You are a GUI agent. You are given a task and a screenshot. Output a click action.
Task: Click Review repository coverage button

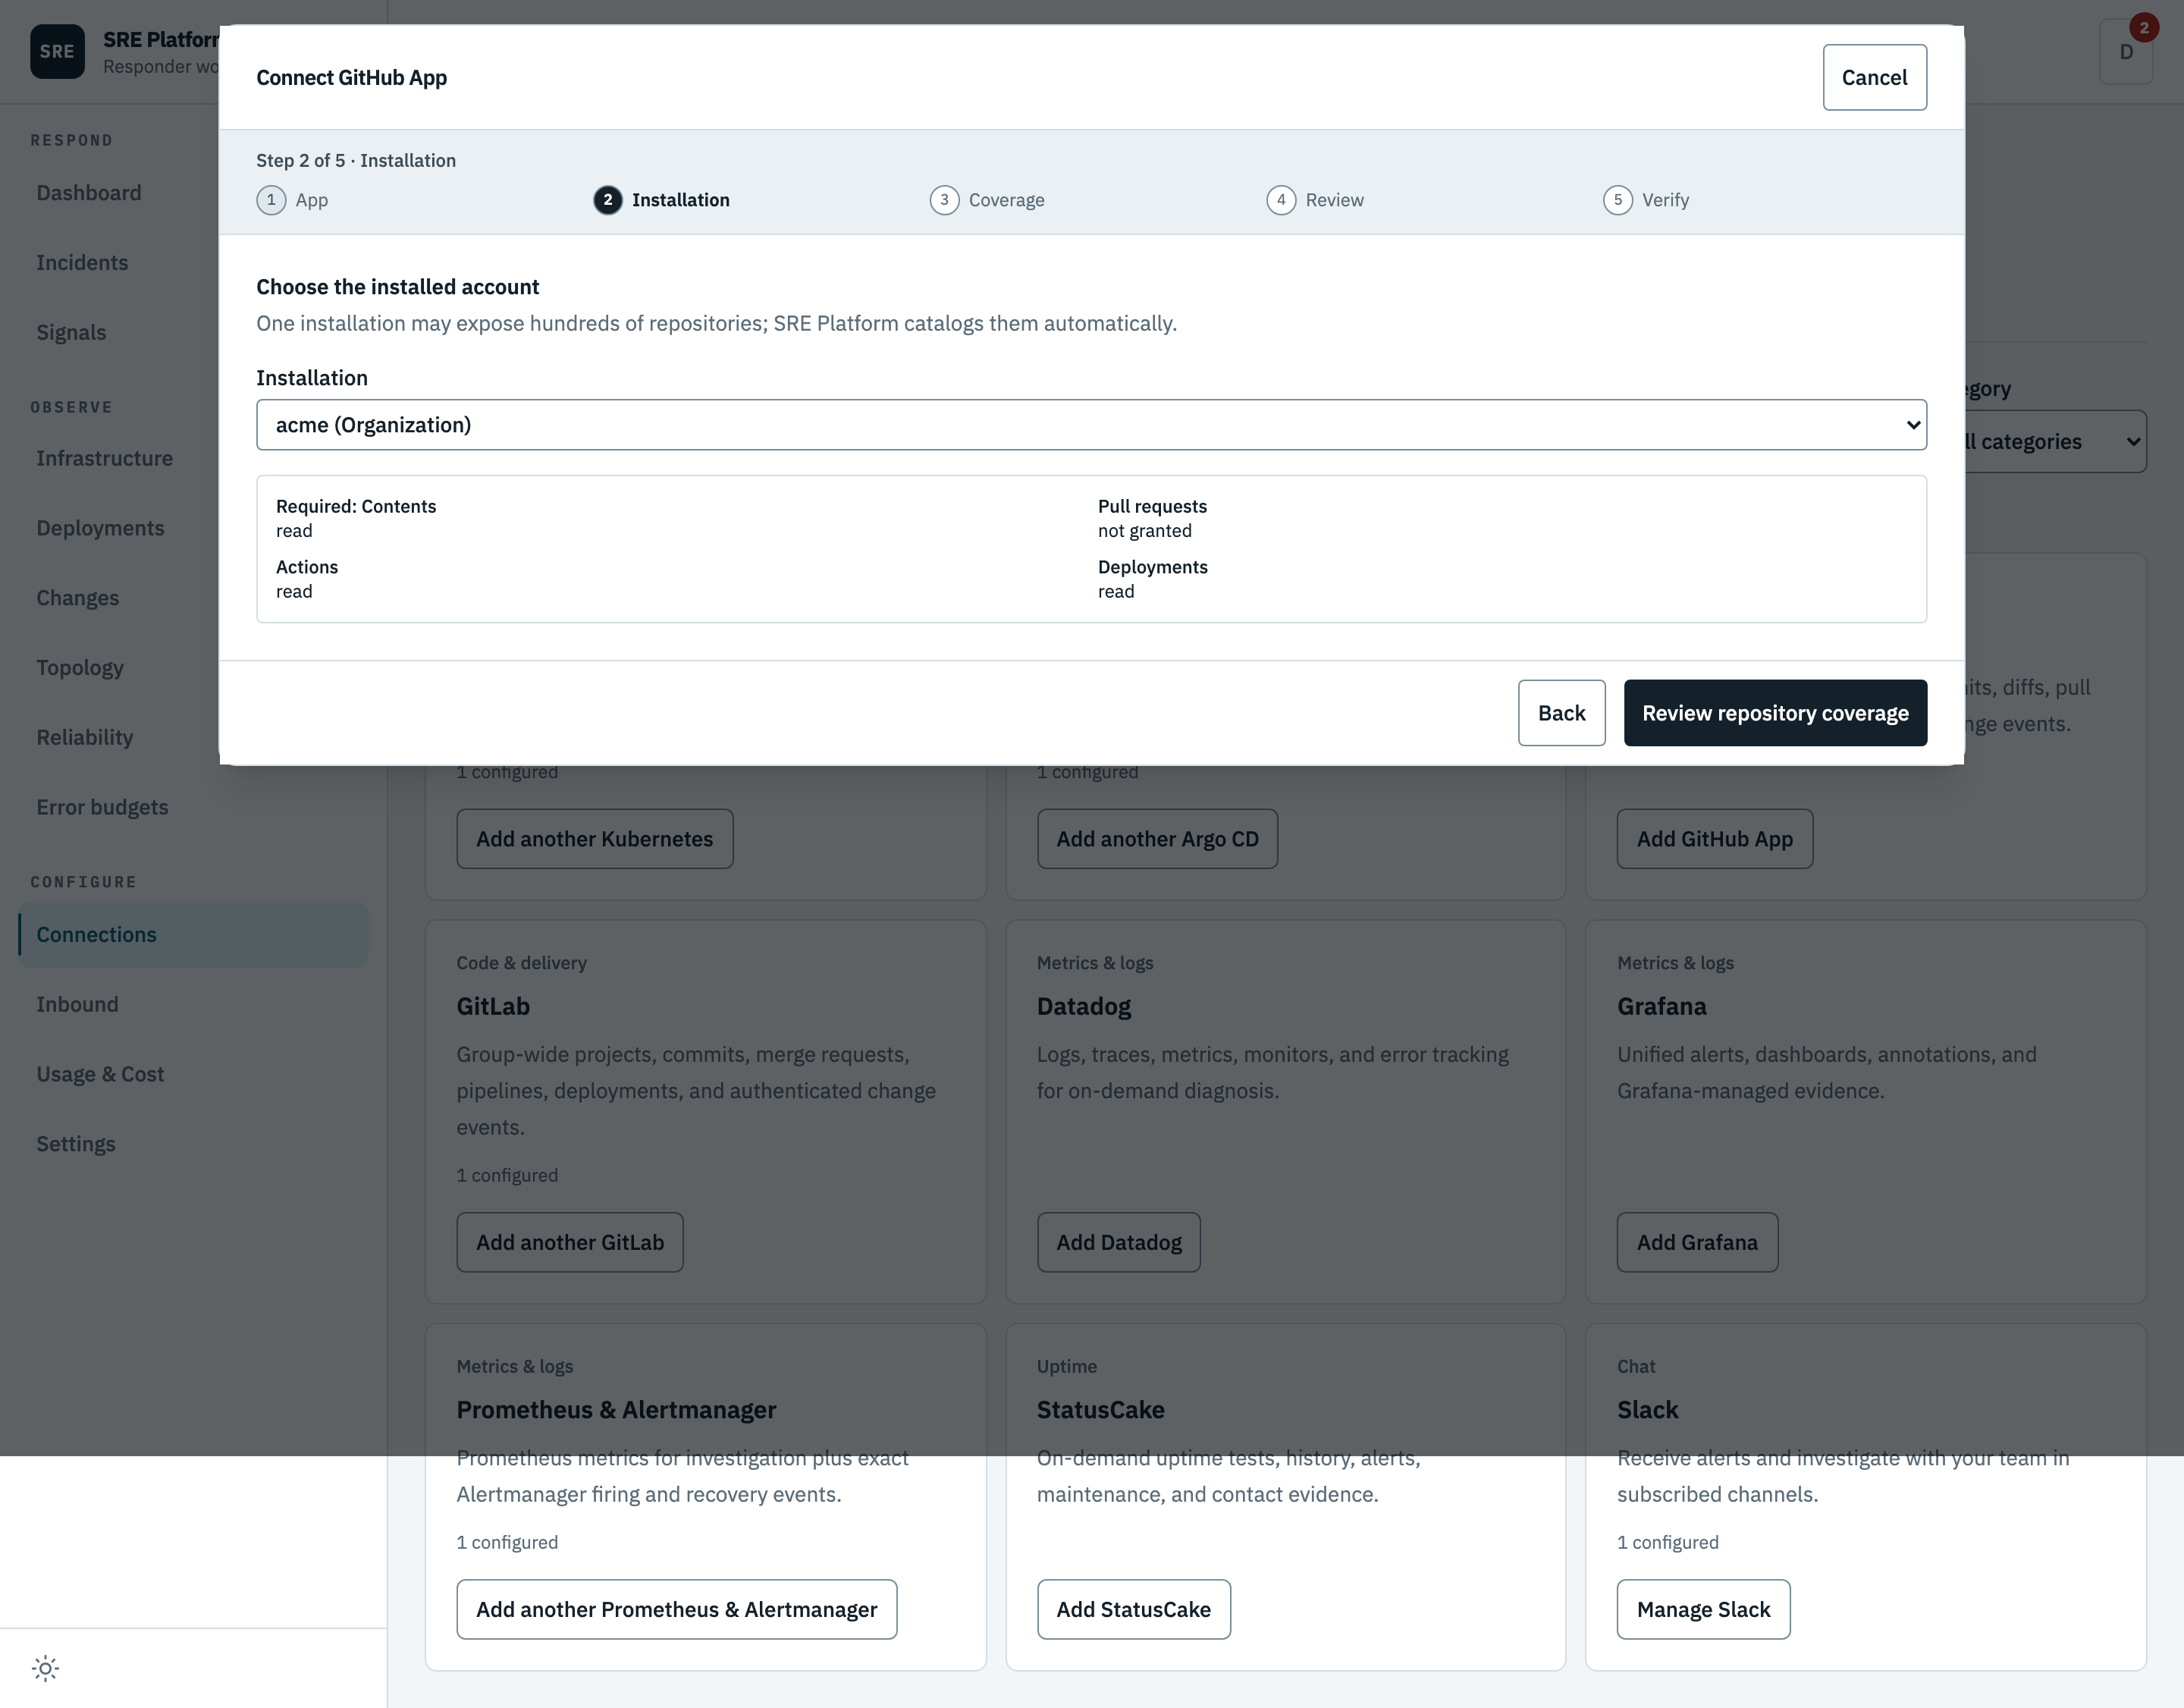click(1775, 713)
